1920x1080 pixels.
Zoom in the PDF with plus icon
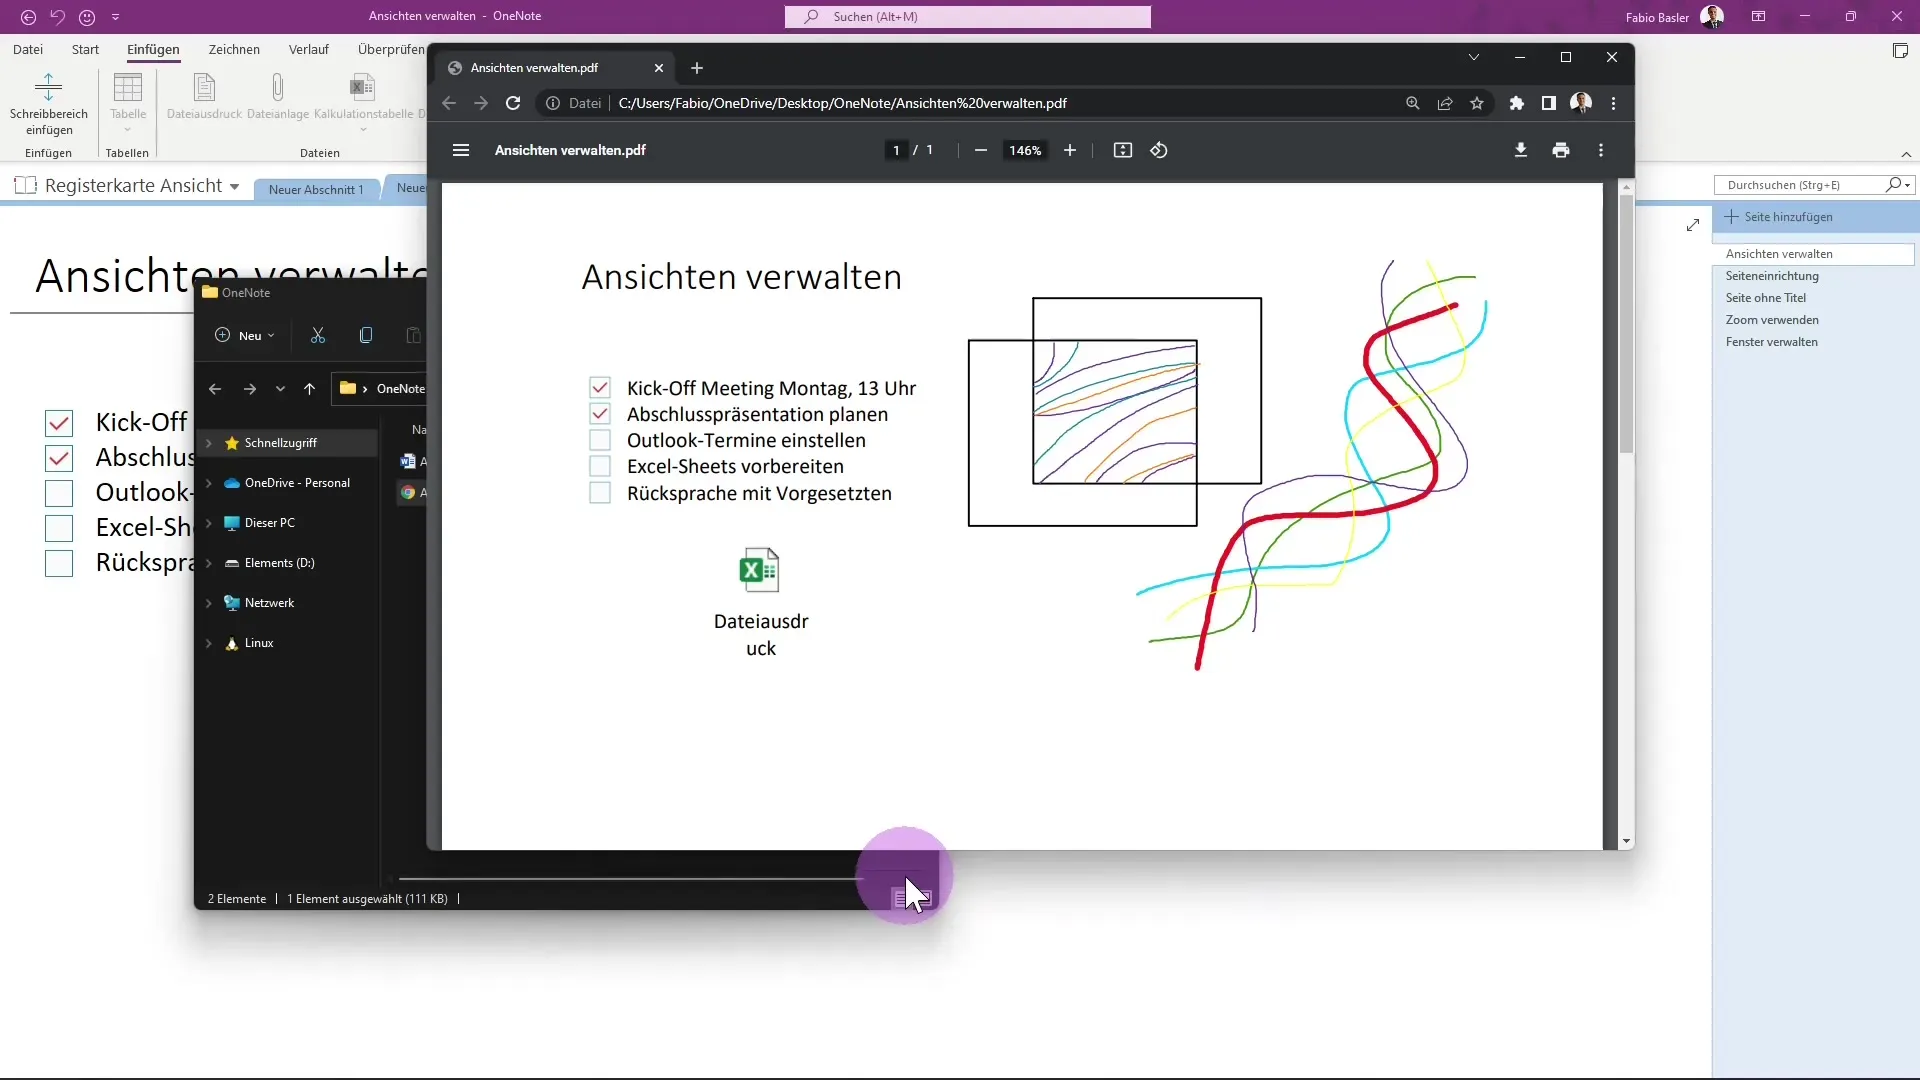(x=1070, y=150)
